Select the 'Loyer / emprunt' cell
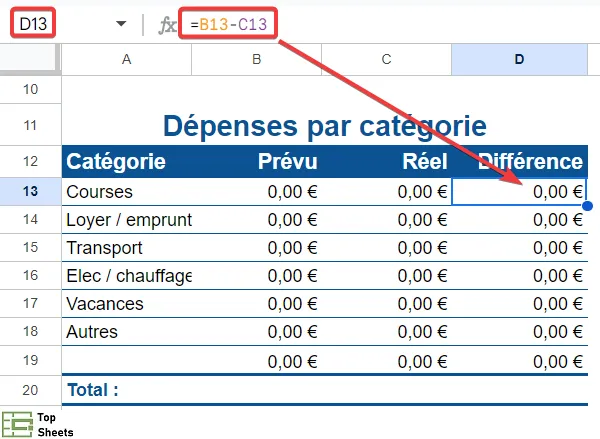 [x=127, y=220]
